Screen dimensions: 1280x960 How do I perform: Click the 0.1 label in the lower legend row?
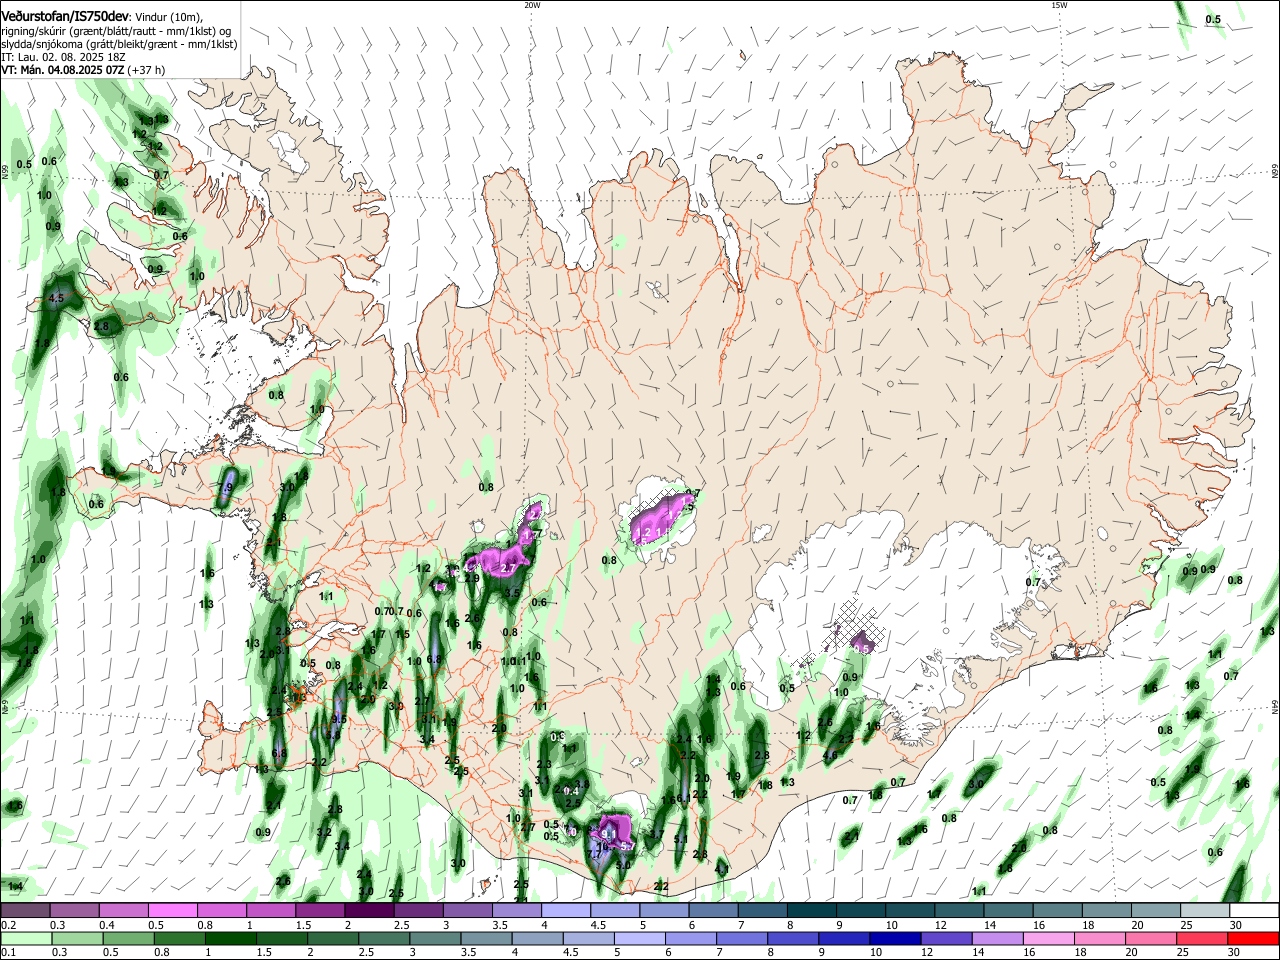[8, 952]
